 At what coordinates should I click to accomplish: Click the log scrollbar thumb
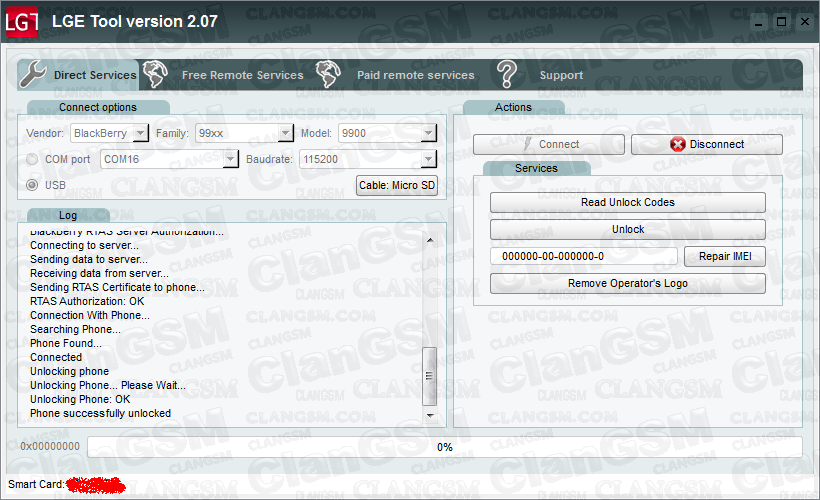click(x=429, y=376)
